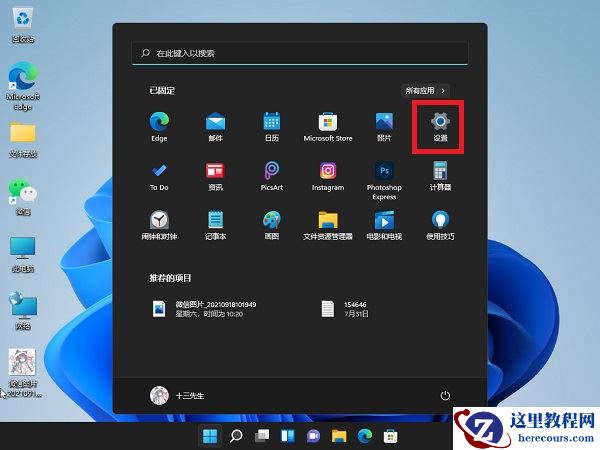600x450 pixels.
Task: Expand All apps (所有应用) list
Action: pyautogui.click(x=425, y=91)
